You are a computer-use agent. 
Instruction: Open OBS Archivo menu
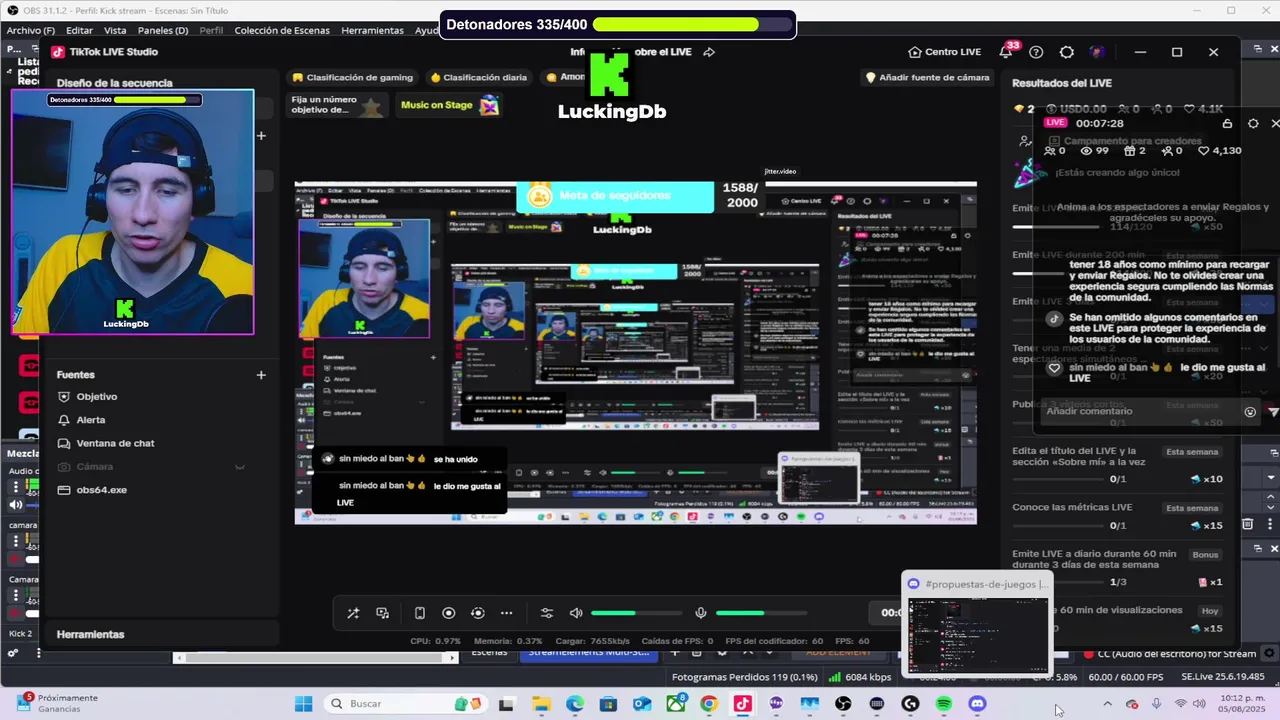click(x=31, y=30)
